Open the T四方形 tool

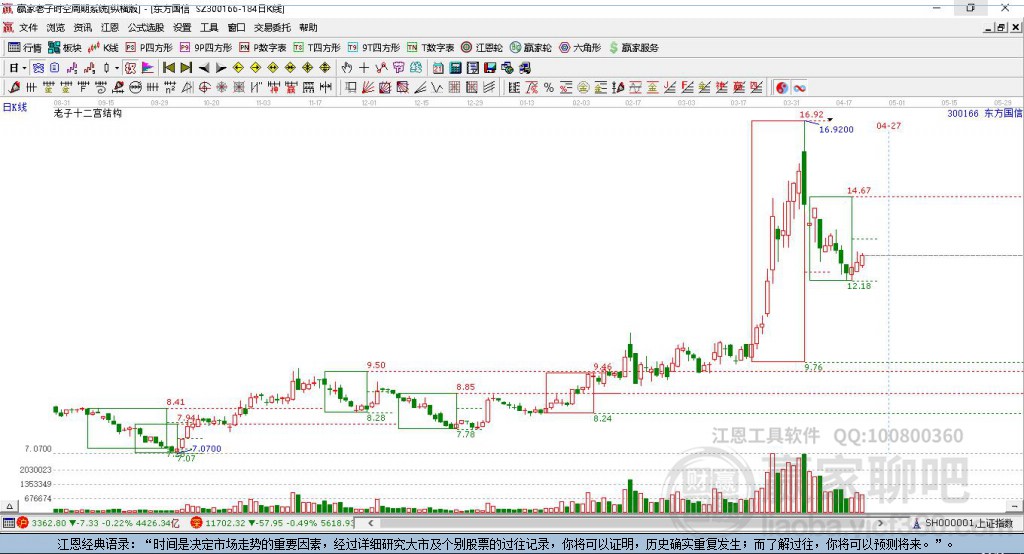click(x=317, y=48)
